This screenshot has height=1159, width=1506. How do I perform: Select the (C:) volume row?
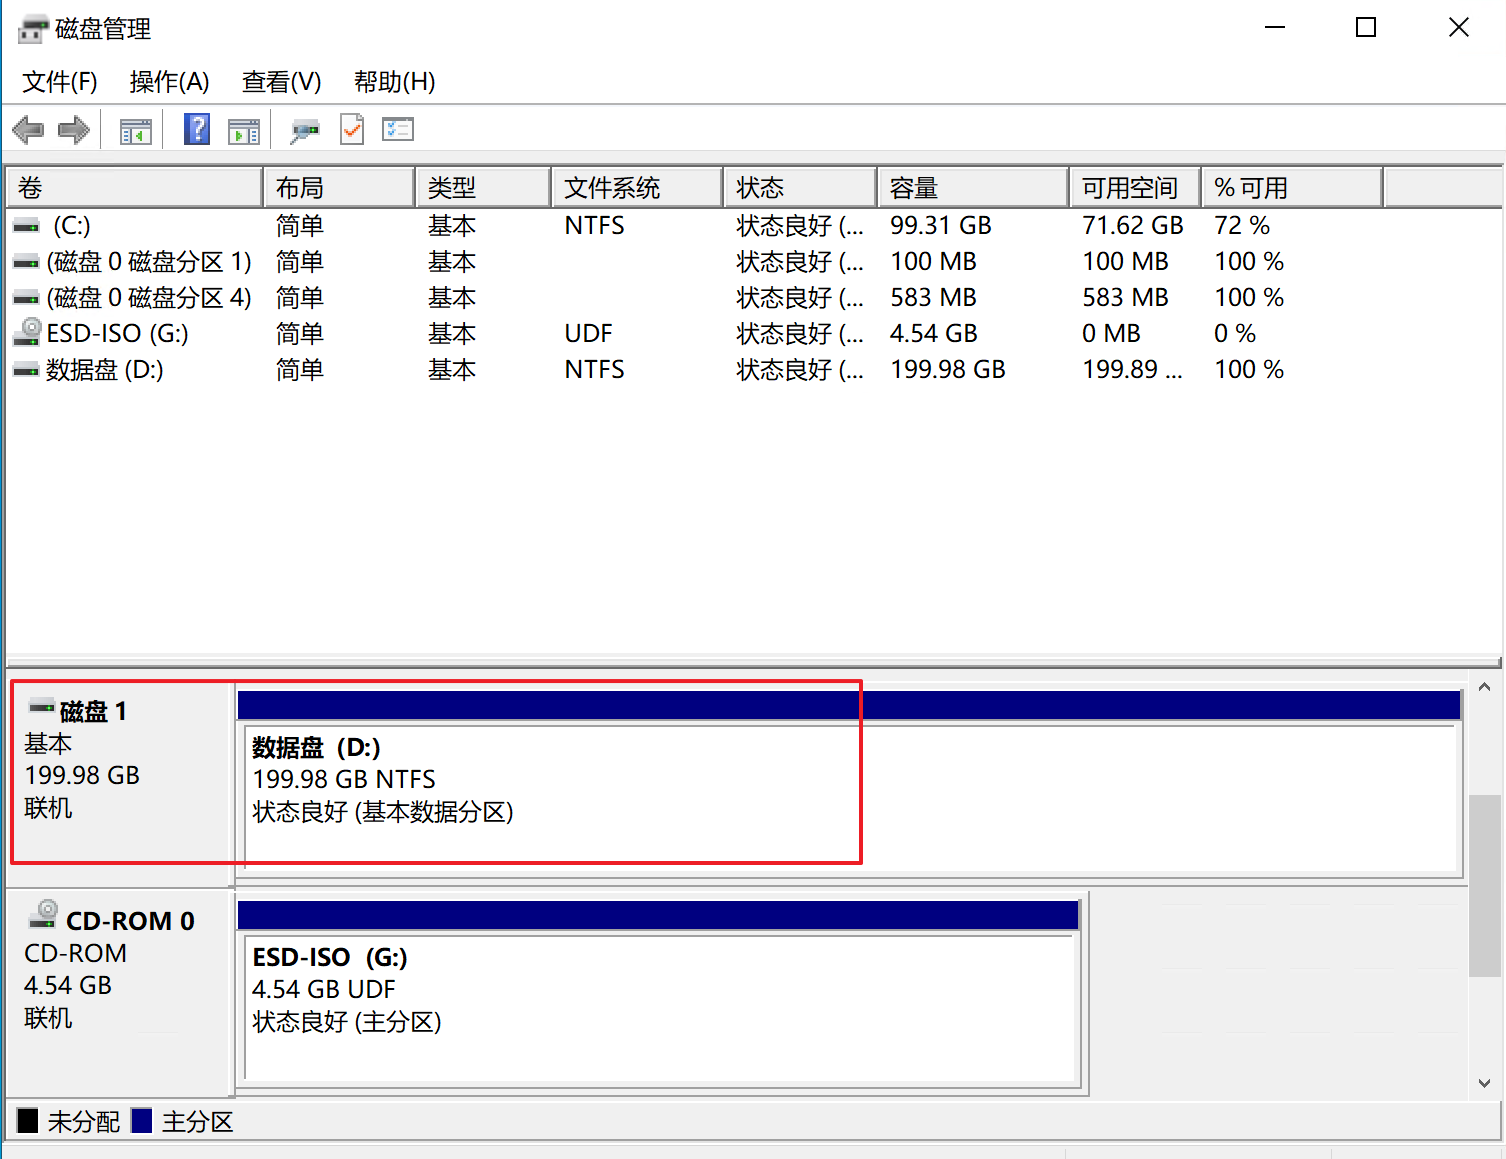click(x=72, y=226)
